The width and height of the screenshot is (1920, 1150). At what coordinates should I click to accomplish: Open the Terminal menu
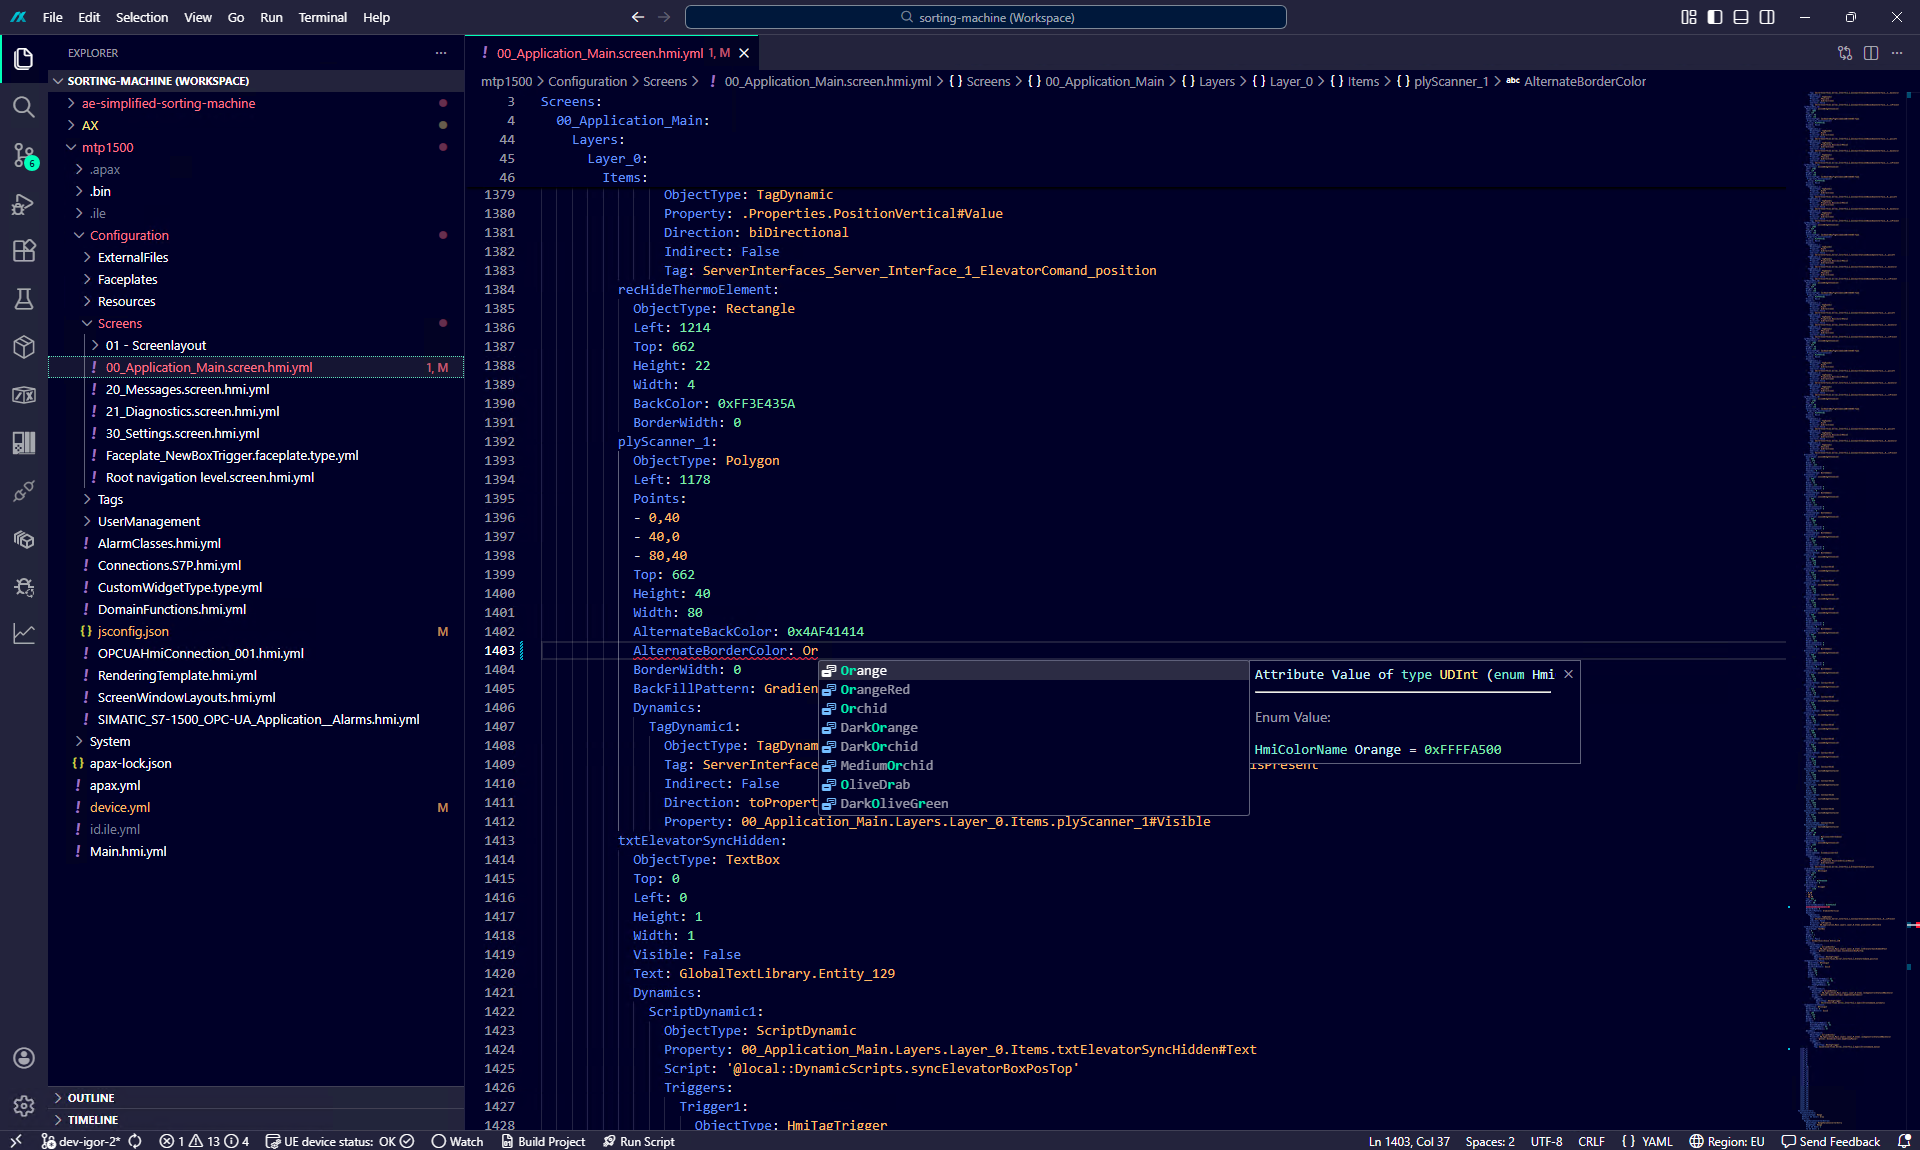(x=322, y=17)
